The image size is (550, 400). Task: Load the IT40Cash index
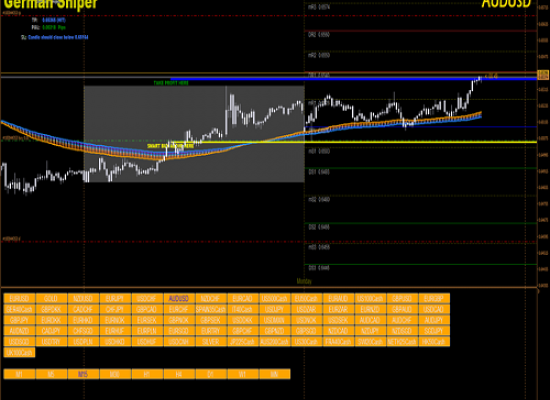coord(243,309)
